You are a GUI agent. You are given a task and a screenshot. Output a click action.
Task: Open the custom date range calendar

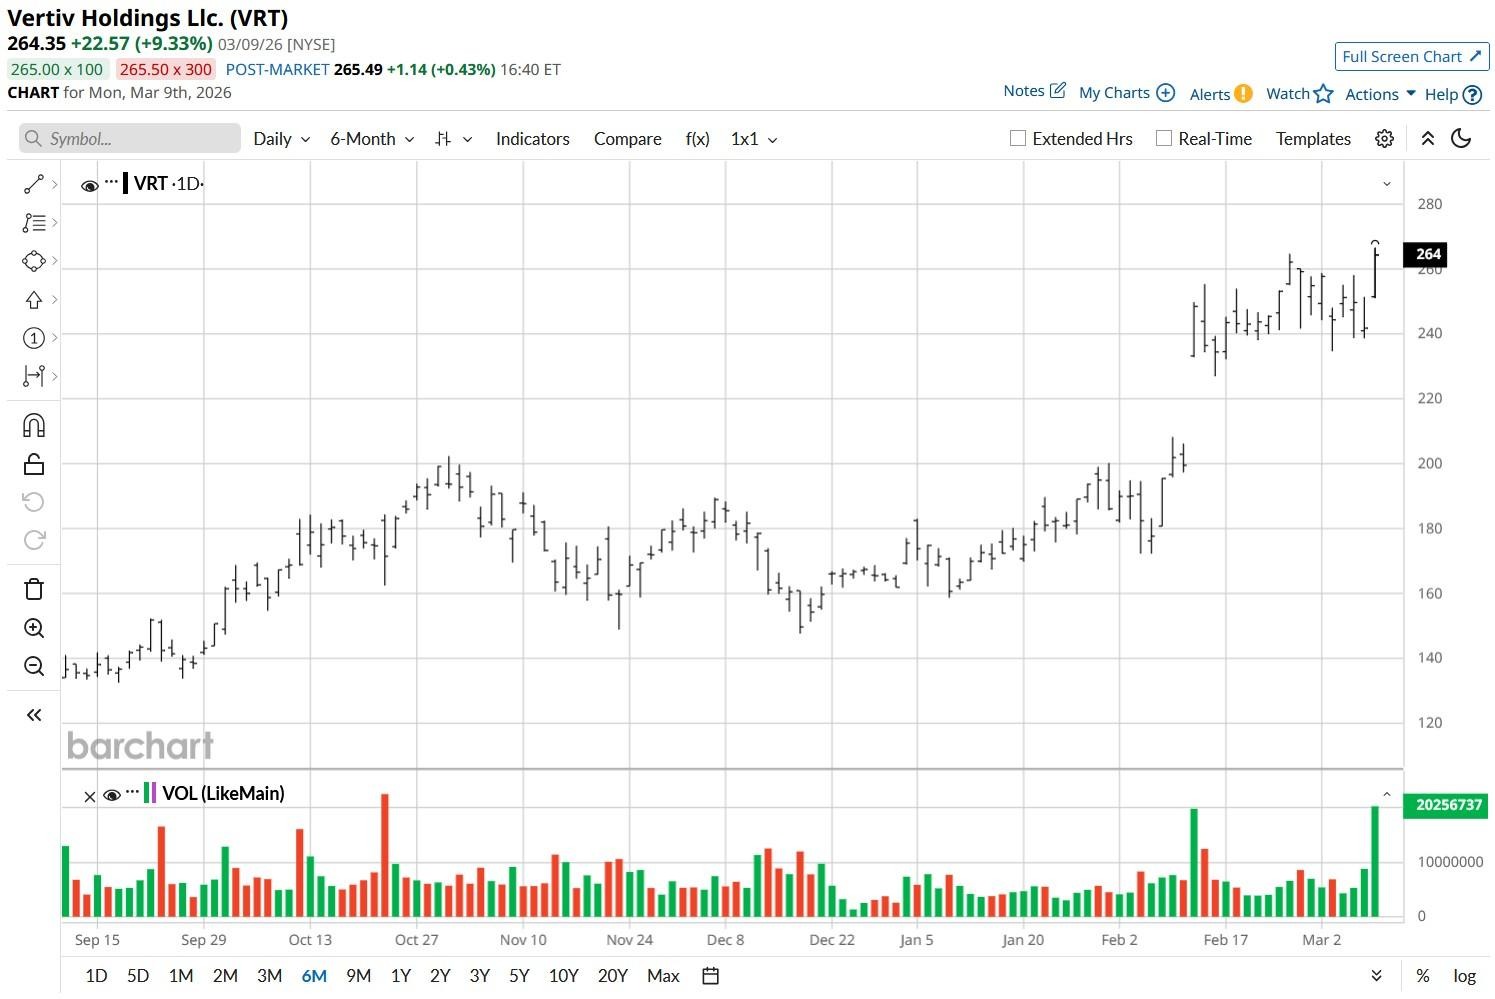[x=711, y=976]
